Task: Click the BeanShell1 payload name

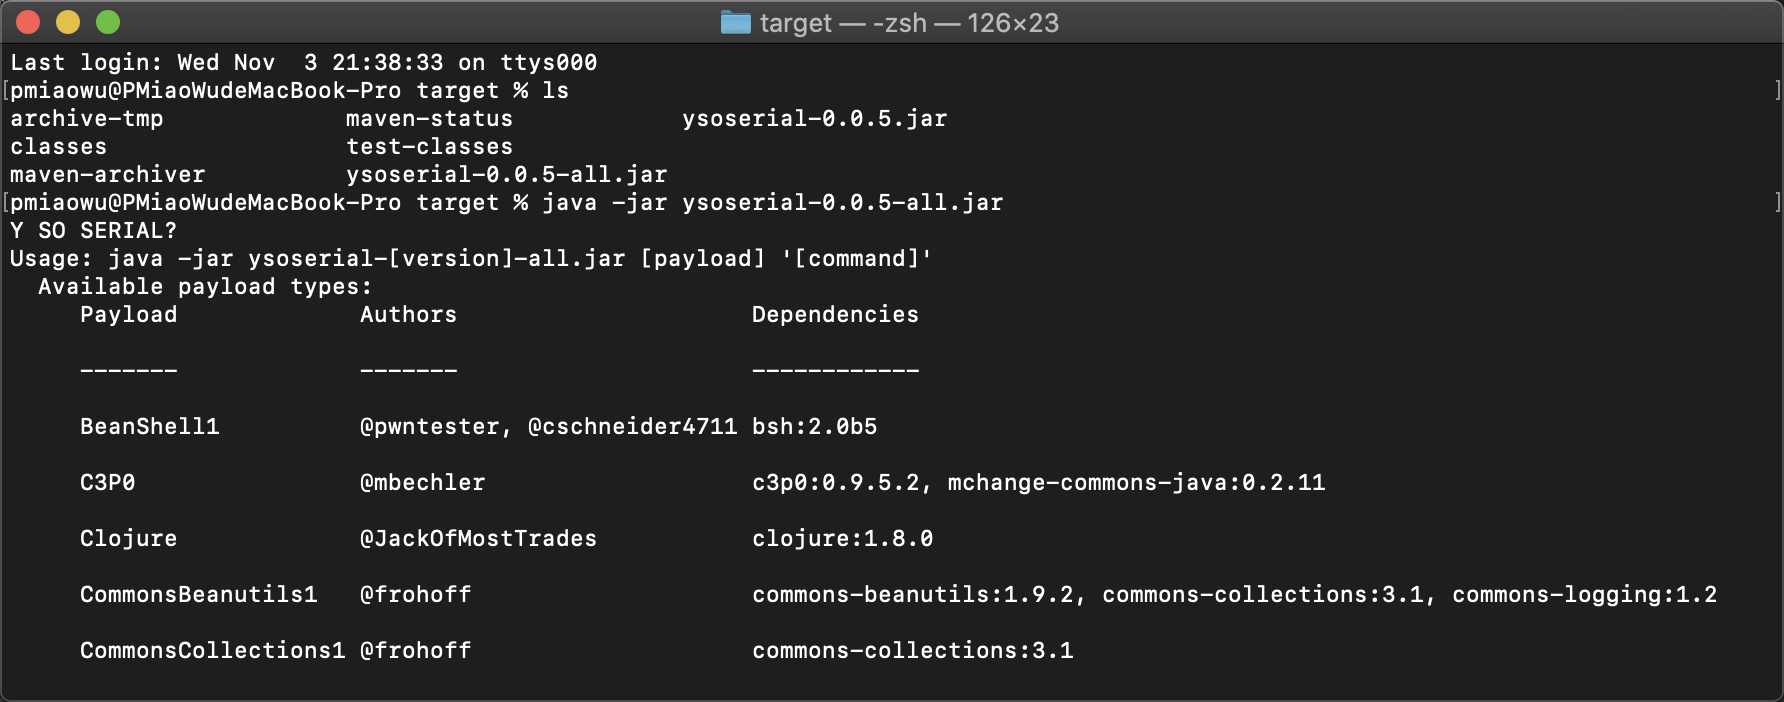Action: click(149, 427)
